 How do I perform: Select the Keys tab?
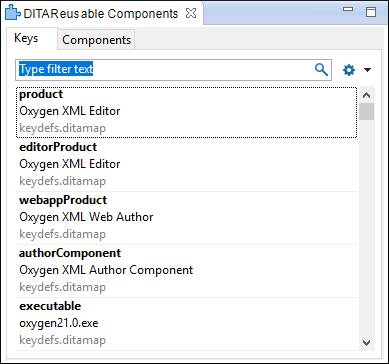pyautogui.click(x=26, y=38)
